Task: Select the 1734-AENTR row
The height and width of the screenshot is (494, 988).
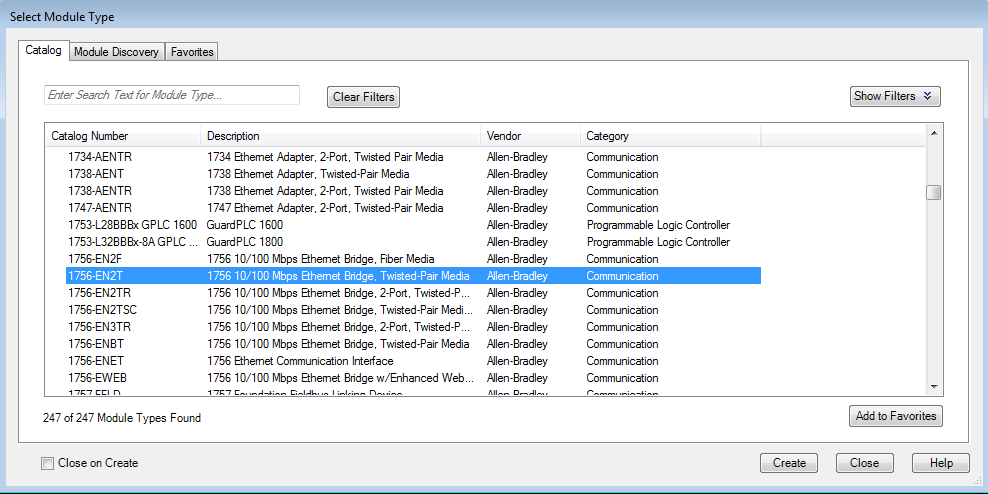Action: pyautogui.click(x=413, y=157)
